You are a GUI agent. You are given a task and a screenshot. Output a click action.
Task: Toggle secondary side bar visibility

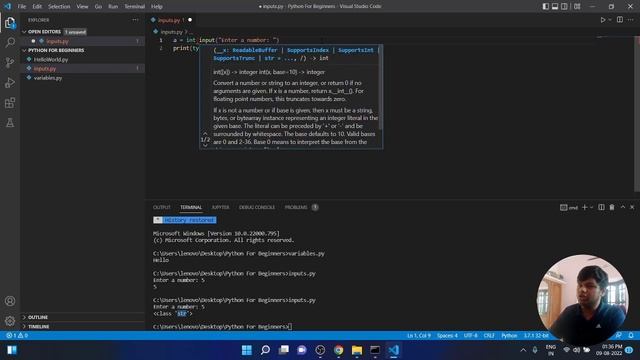tap(564, 6)
